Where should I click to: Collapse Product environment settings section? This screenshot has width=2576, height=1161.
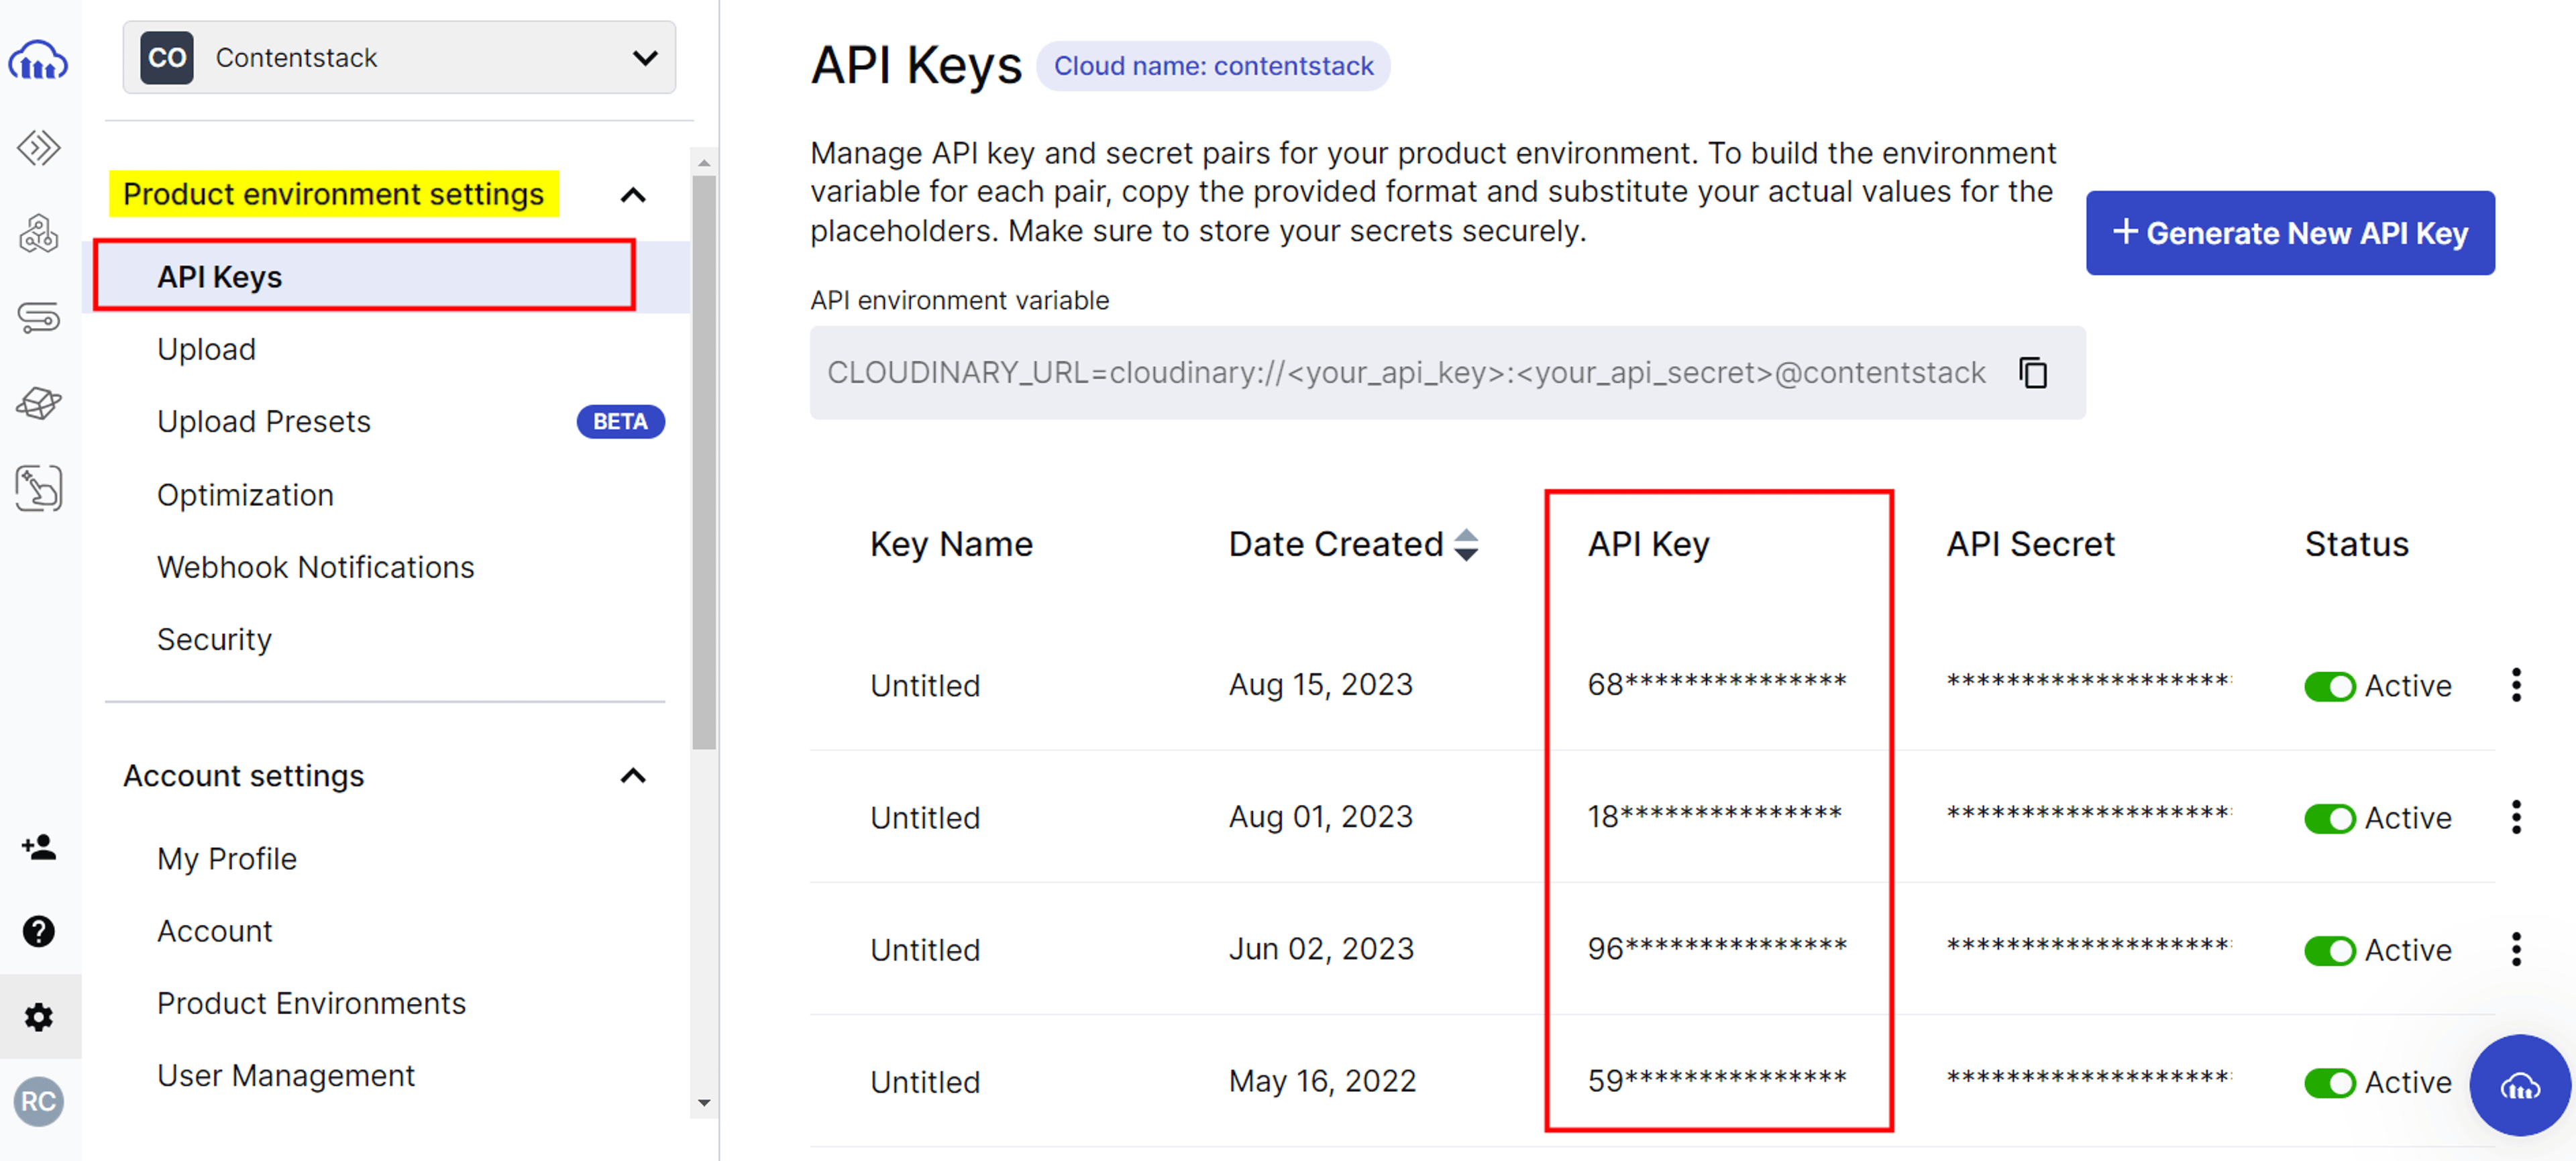[x=633, y=195]
